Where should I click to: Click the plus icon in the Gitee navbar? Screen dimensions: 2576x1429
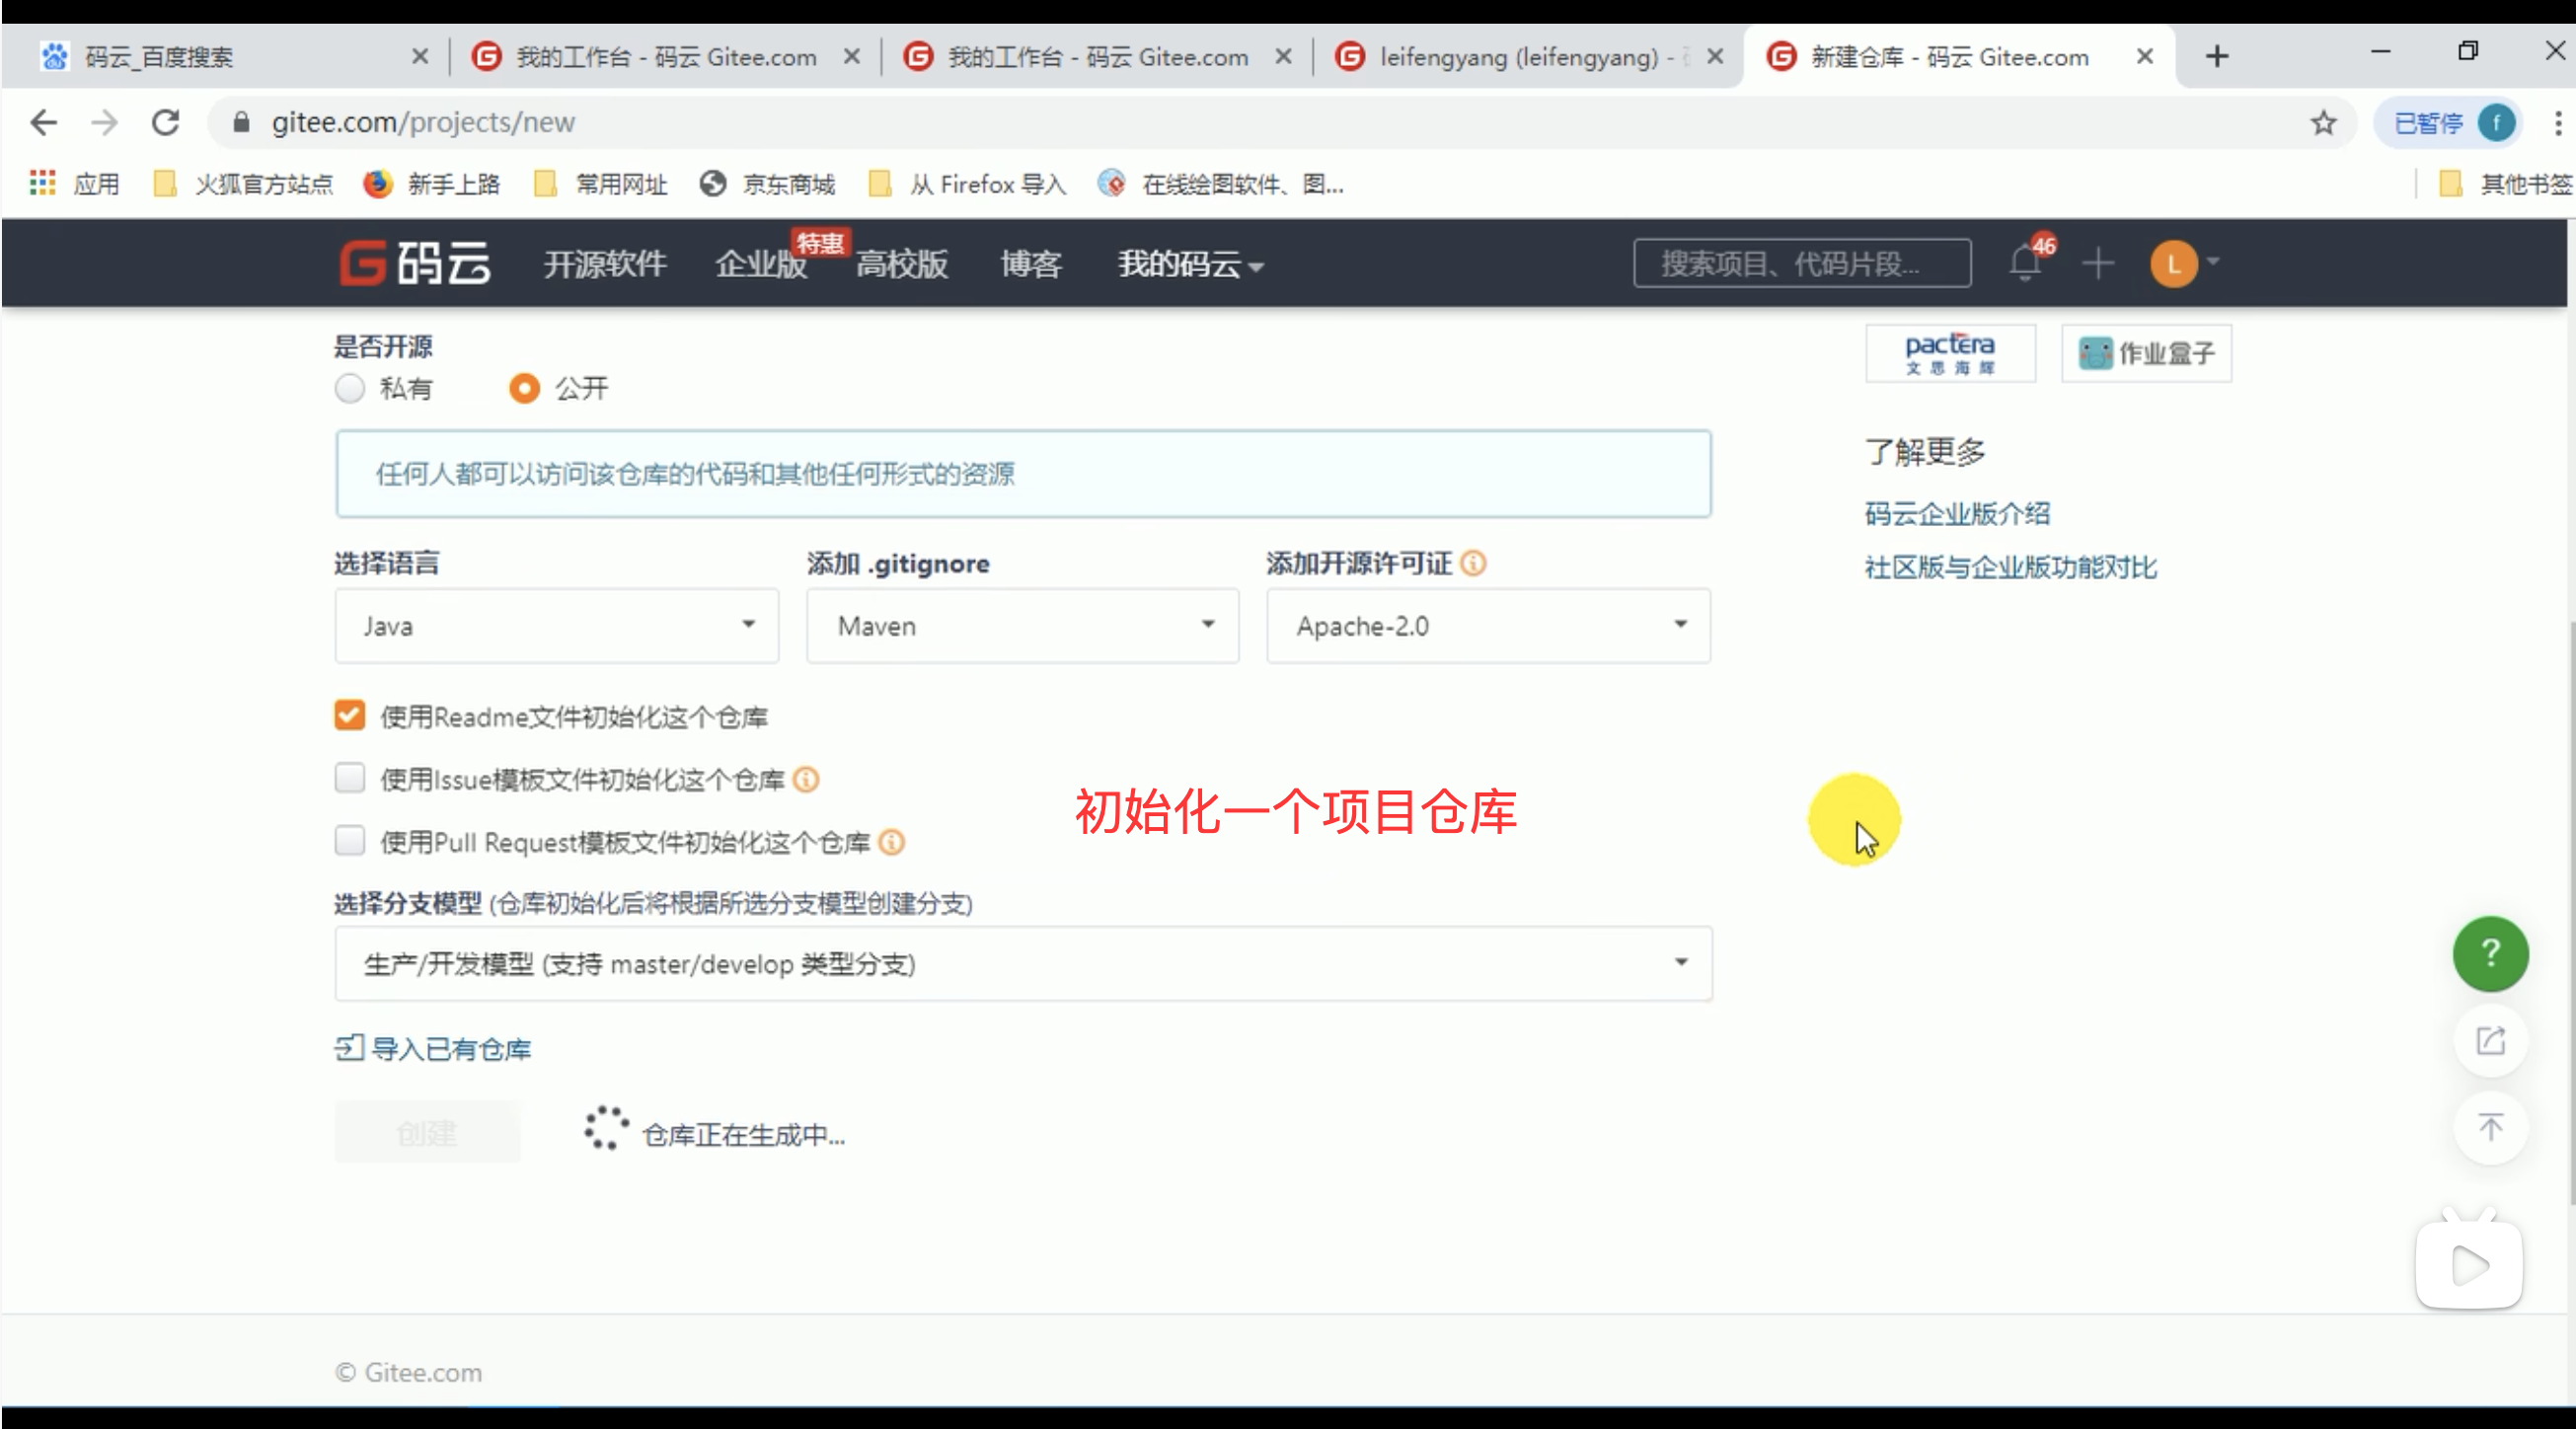pos(2098,263)
